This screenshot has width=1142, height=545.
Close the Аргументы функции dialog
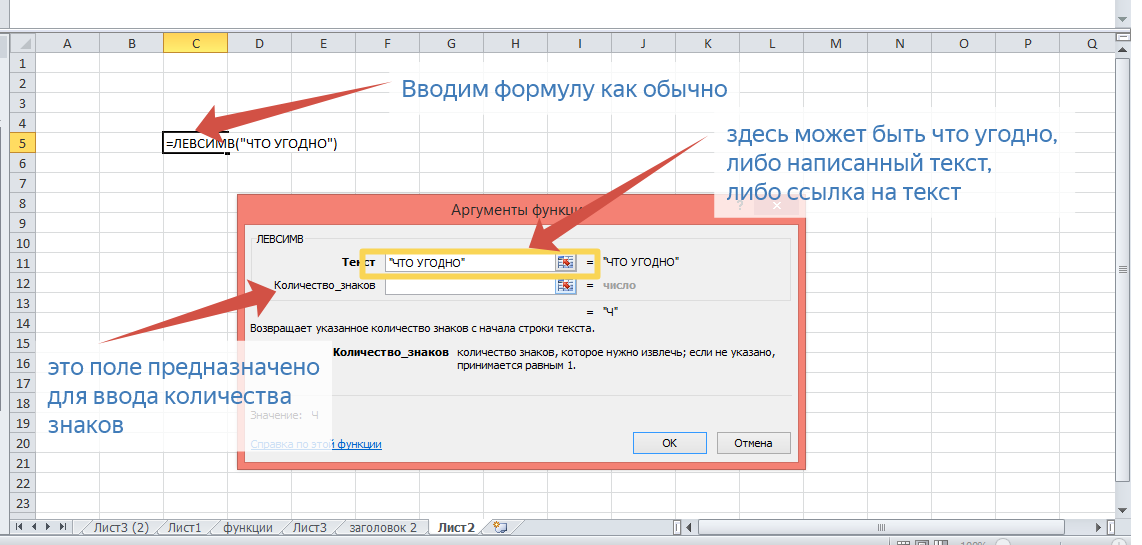coord(776,207)
